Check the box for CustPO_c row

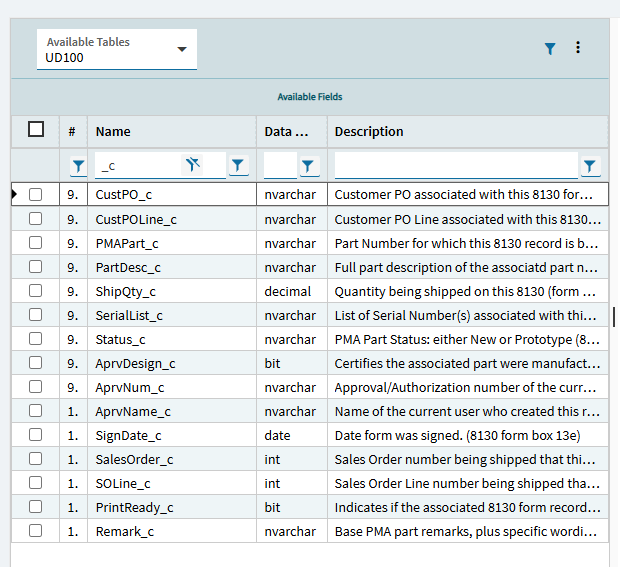(x=36, y=195)
